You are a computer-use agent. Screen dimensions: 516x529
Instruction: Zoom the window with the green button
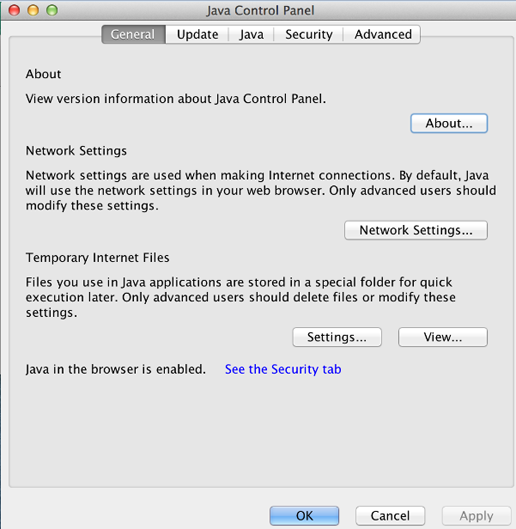coord(52,10)
